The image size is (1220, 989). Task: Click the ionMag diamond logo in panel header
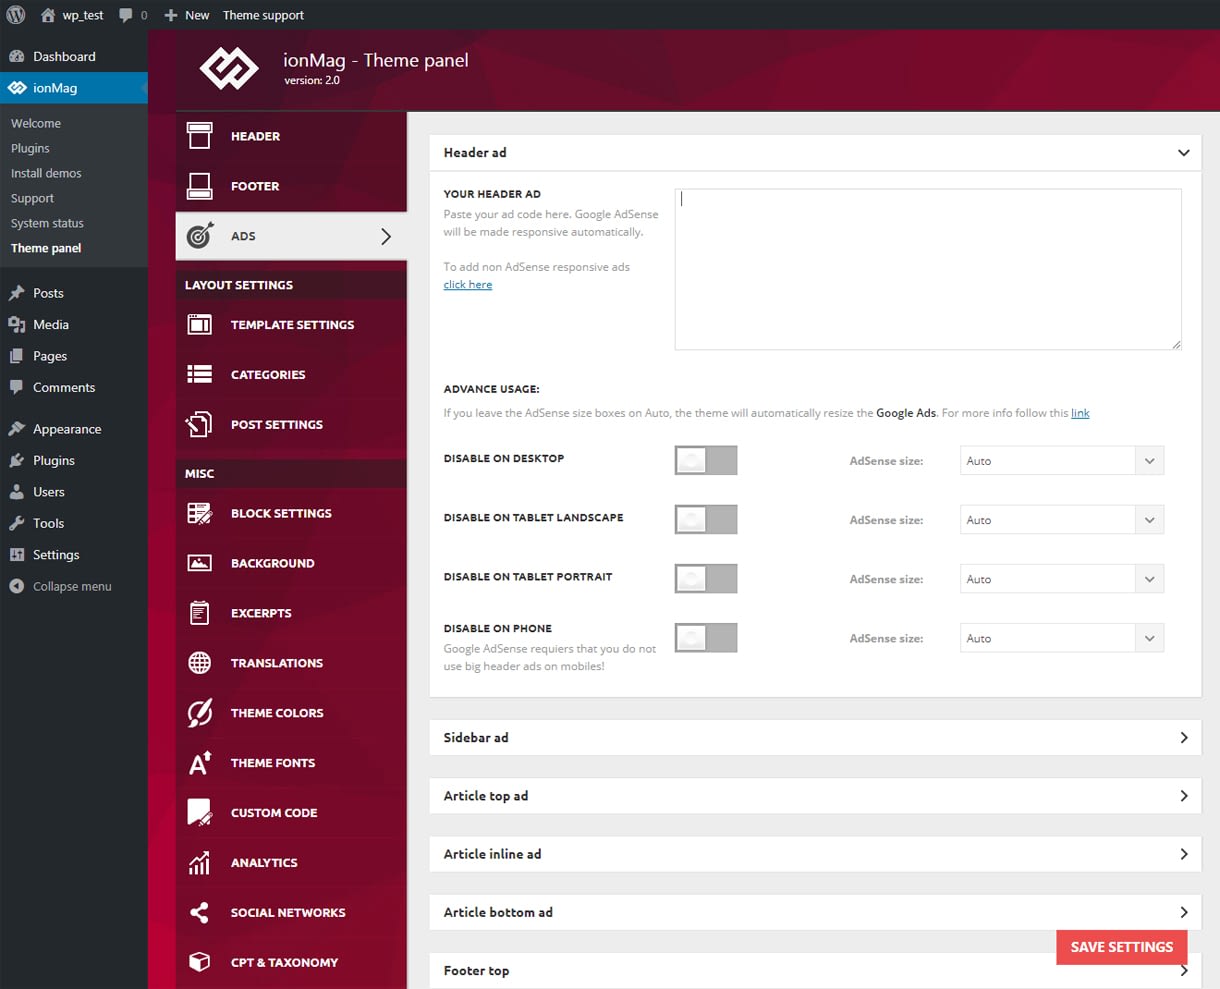229,69
